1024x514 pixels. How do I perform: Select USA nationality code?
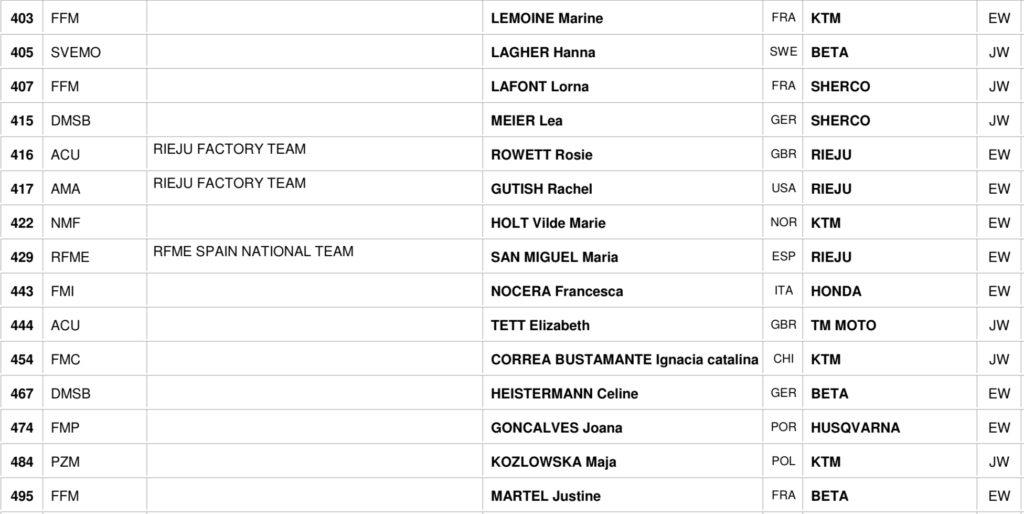(784, 188)
